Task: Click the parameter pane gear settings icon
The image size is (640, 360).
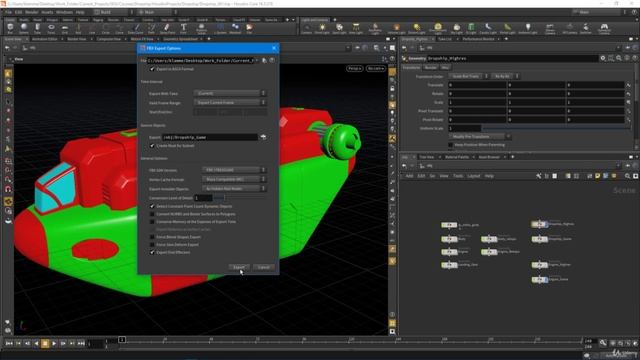Action: point(603,58)
